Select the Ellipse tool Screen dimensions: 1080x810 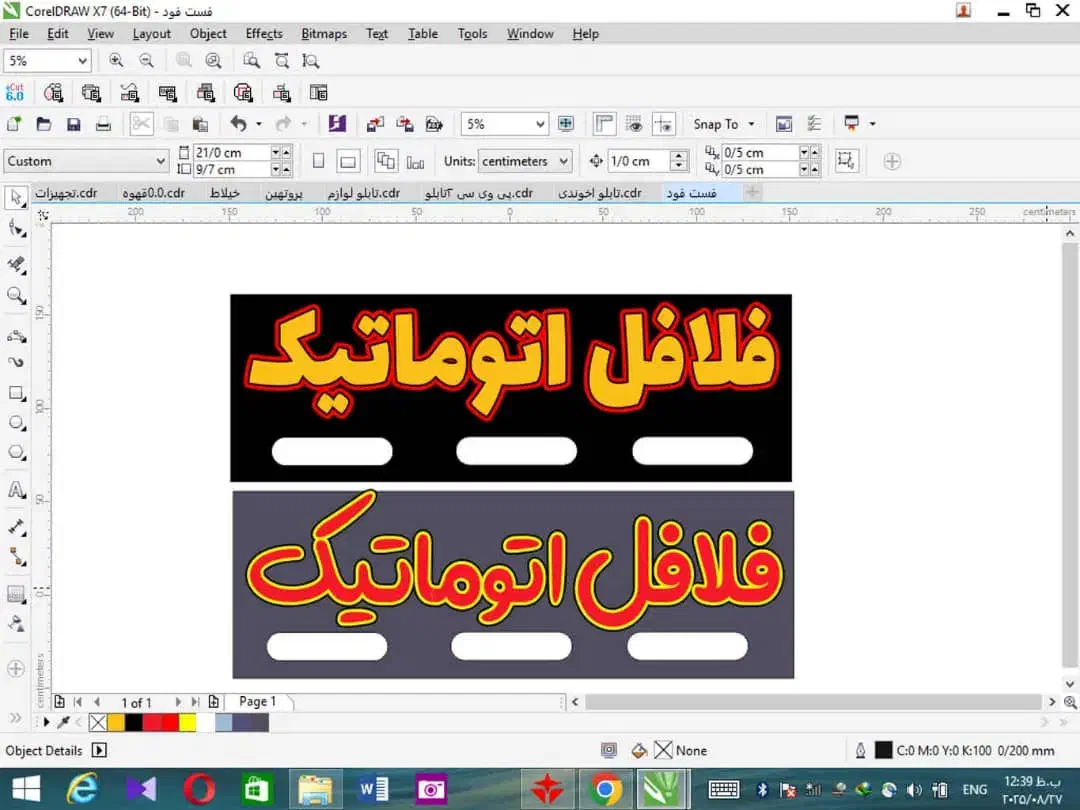pyautogui.click(x=16, y=423)
